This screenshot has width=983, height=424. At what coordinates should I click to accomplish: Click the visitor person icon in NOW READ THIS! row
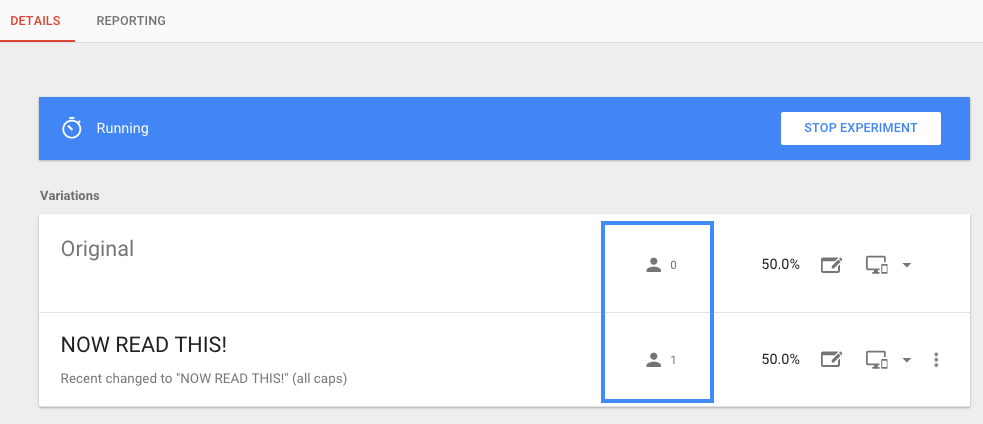654,360
